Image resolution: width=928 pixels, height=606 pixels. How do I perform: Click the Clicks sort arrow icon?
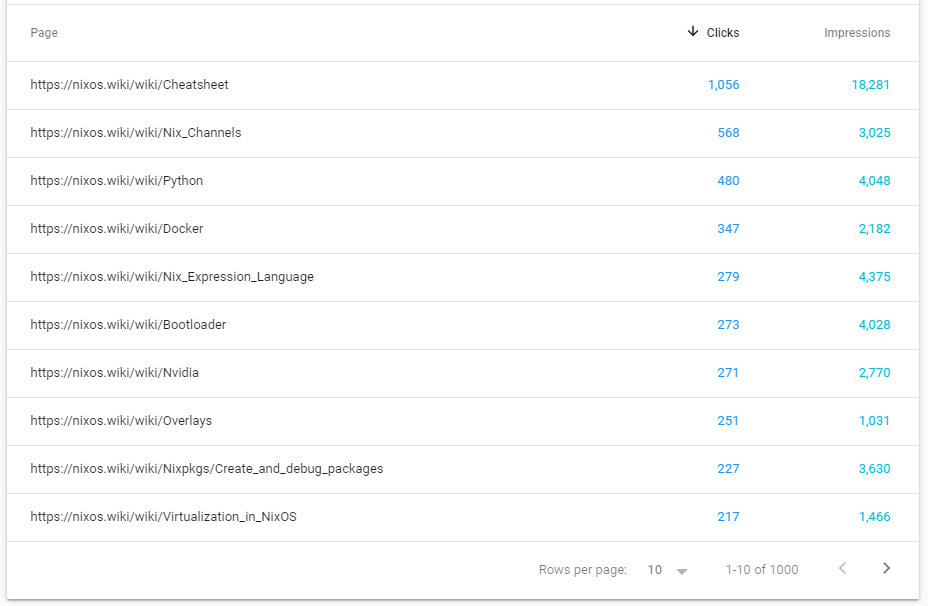(692, 32)
